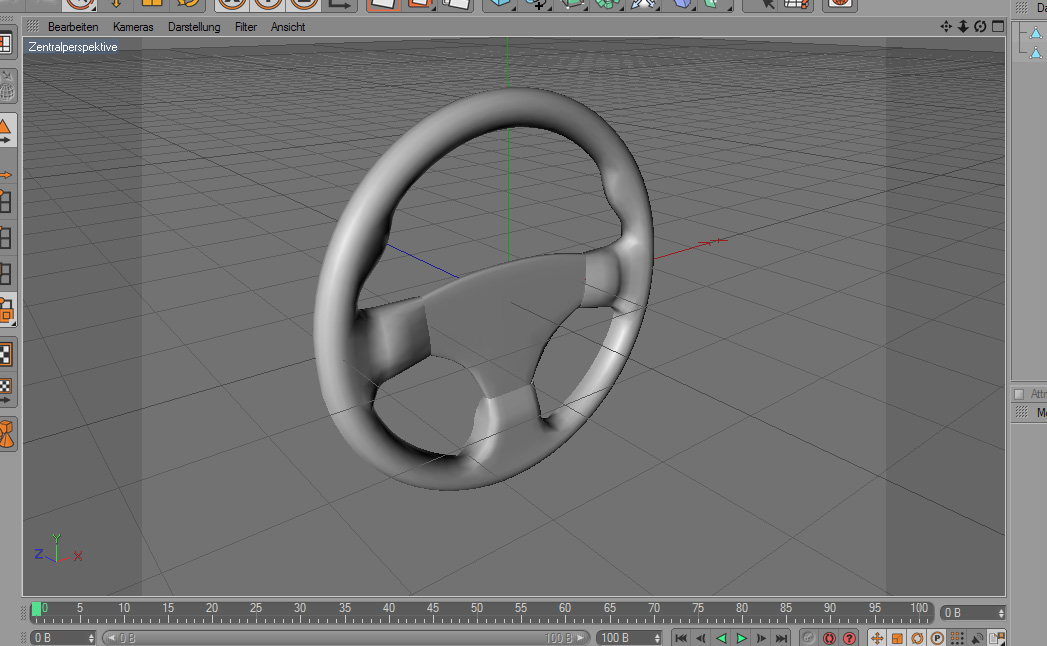Click the rotate camera viewport icon
This screenshot has width=1047, height=646.
point(980,26)
